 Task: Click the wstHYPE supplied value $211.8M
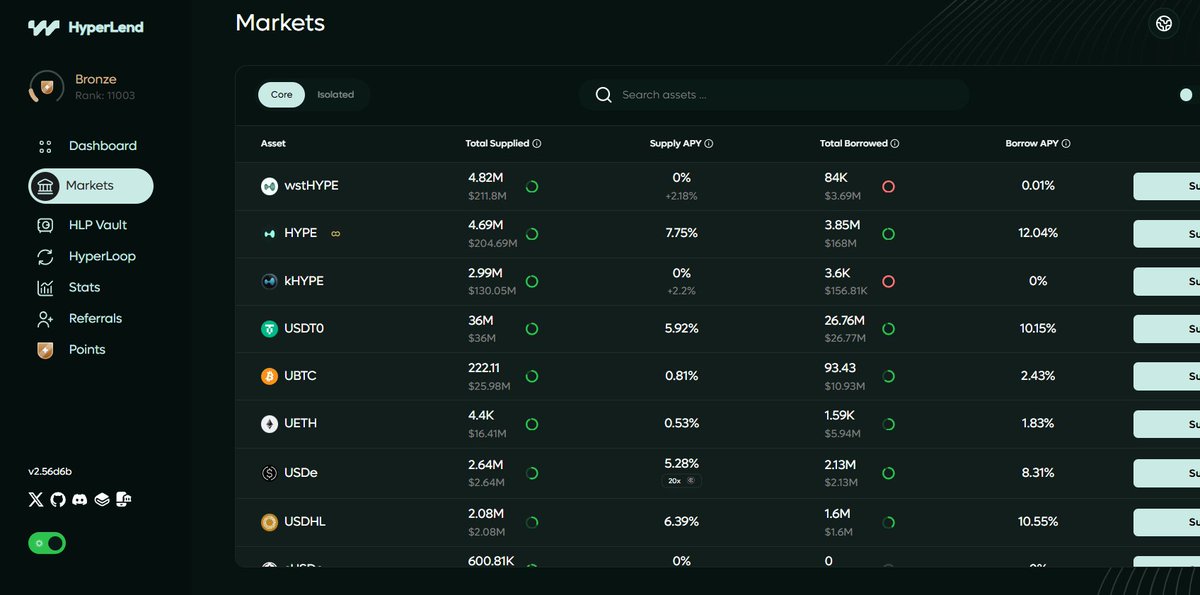pos(489,196)
